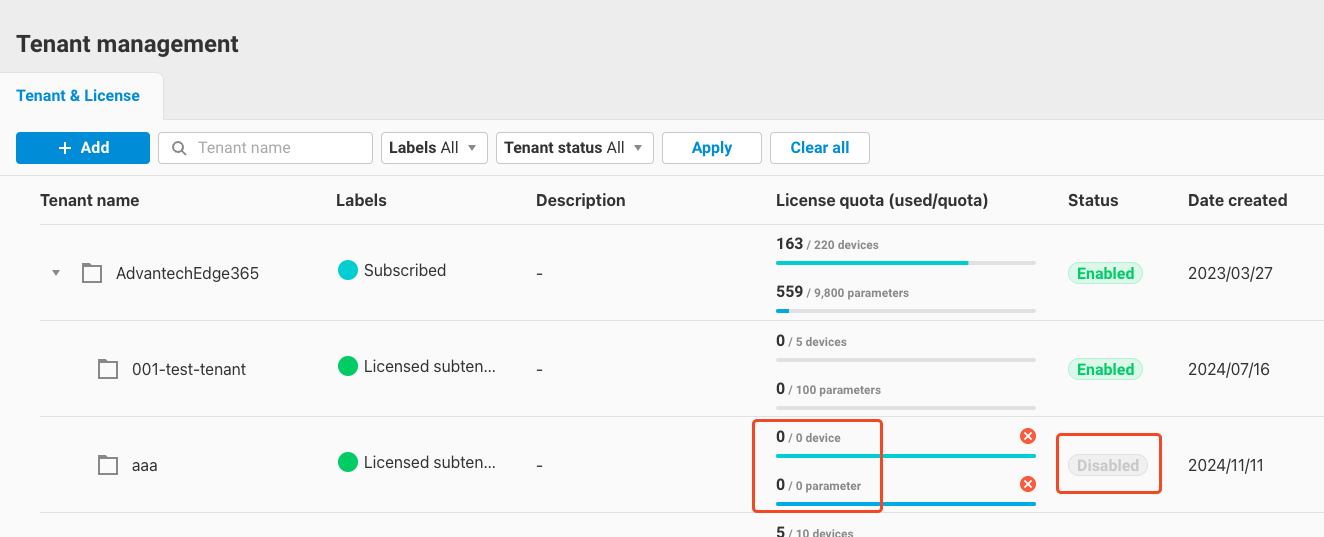Collapse the AdvantechEdge365 tenant row
This screenshot has width=1324, height=537.
(56, 273)
